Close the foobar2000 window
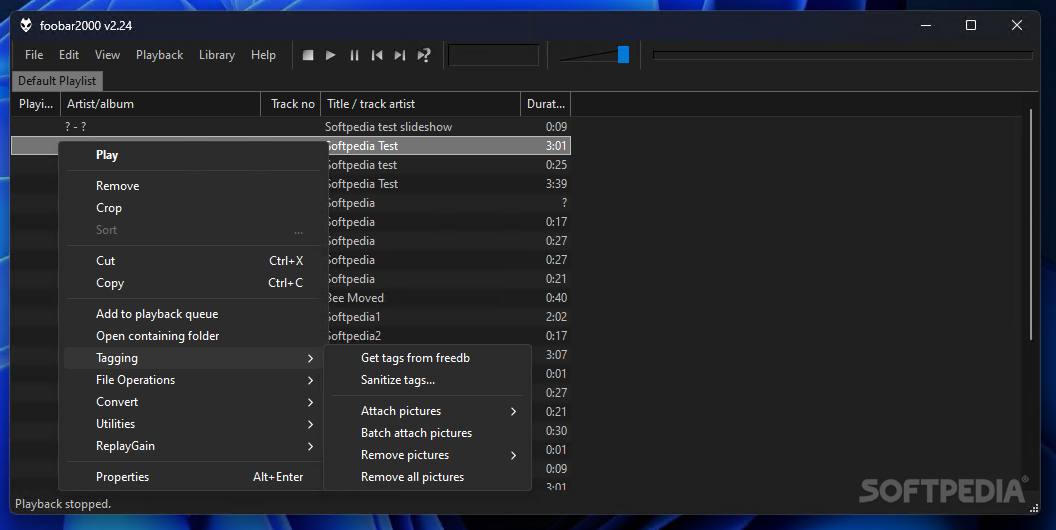This screenshot has height=530, width=1056. tap(1016, 26)
